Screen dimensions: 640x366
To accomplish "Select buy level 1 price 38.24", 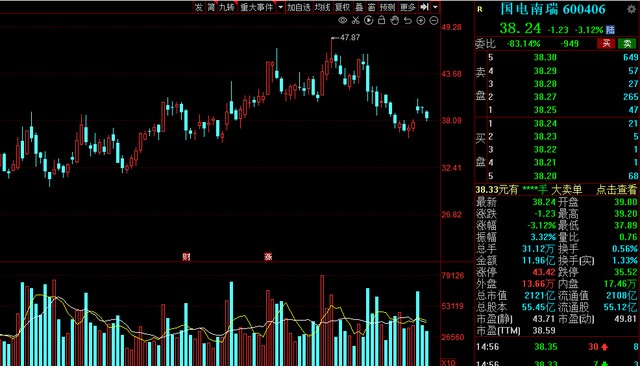I will 545,123.
